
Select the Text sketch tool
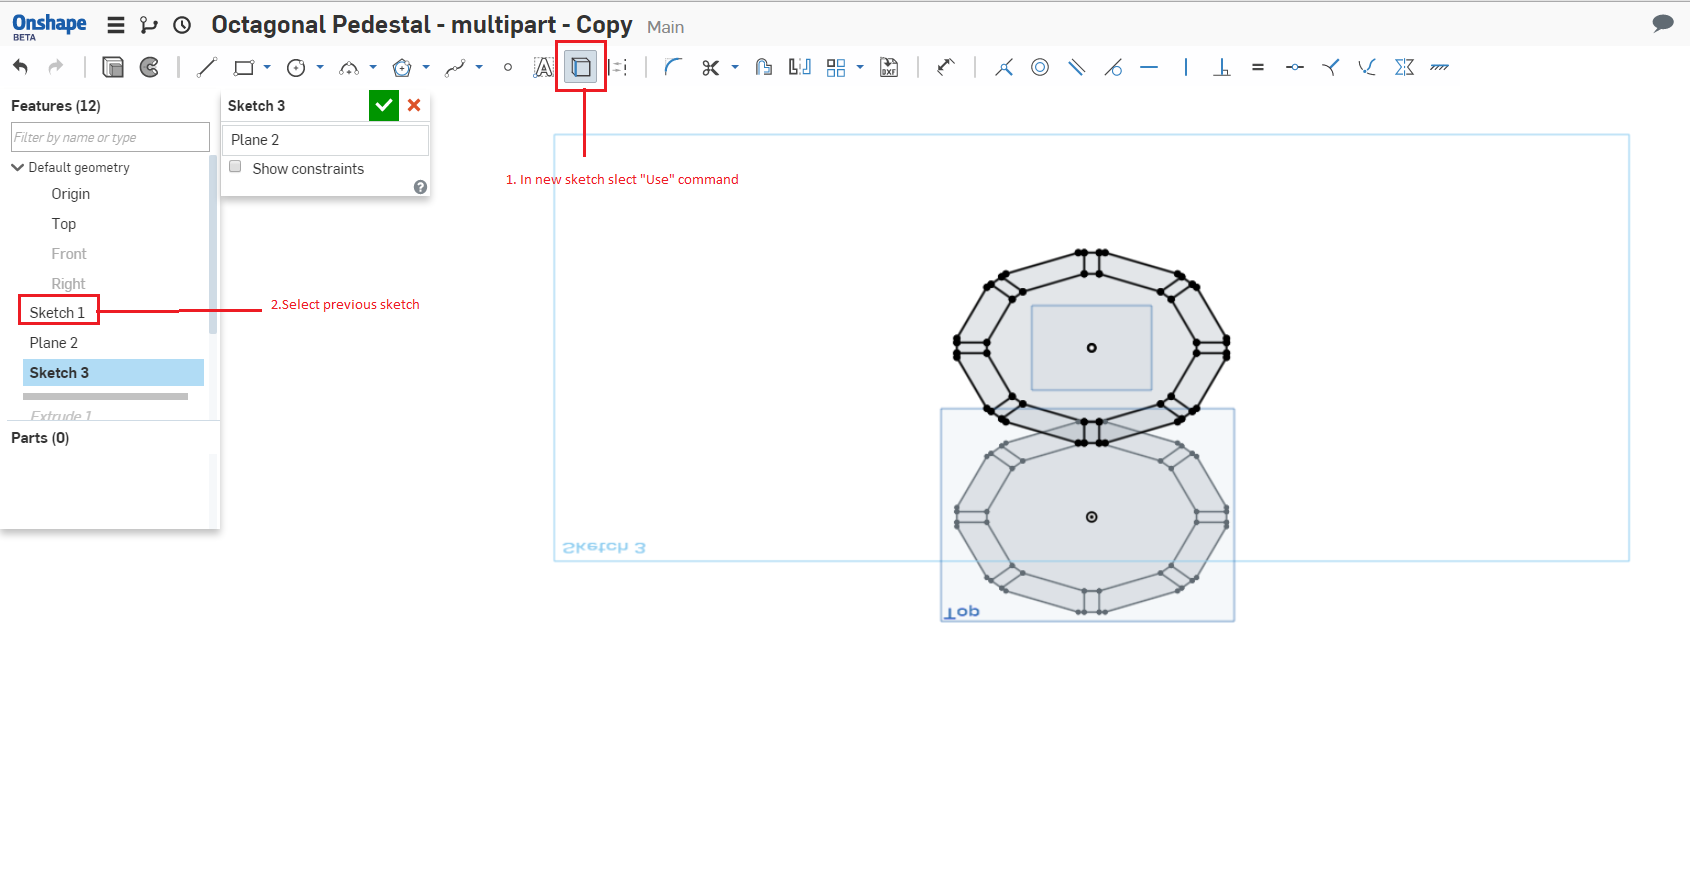pyautogui.click(x=543, y=67)
